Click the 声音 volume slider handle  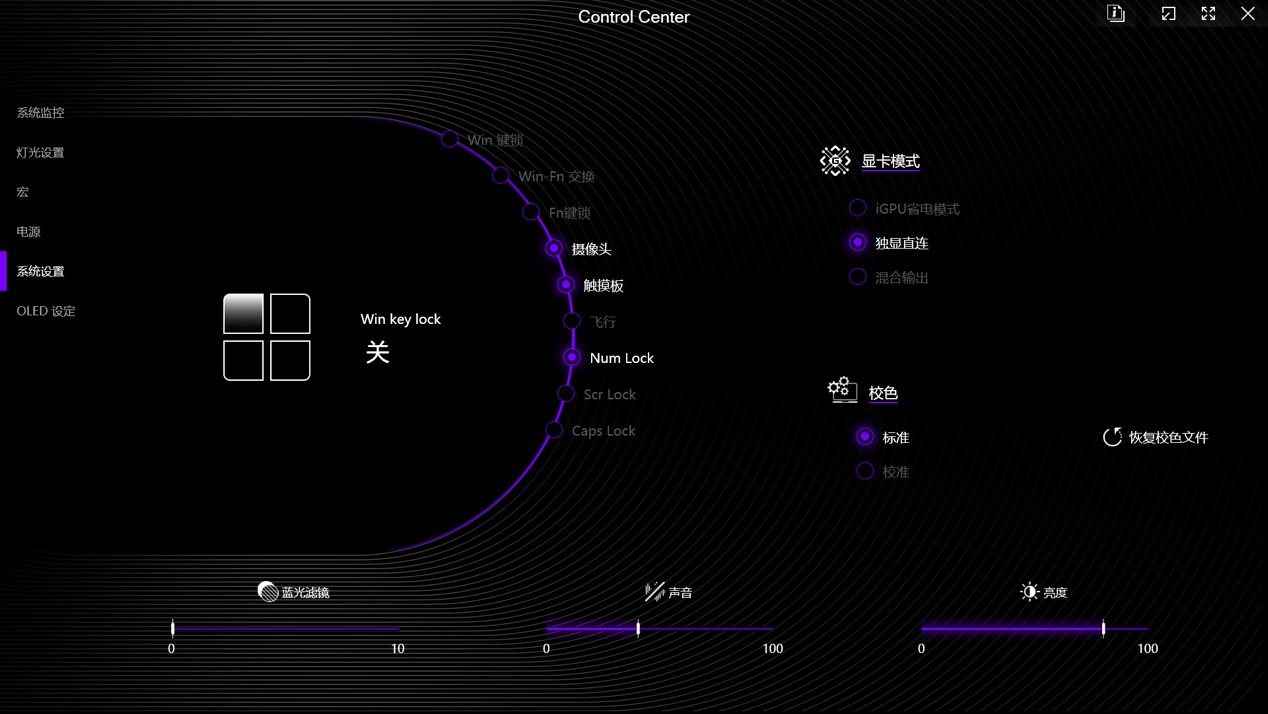[638, 628]
